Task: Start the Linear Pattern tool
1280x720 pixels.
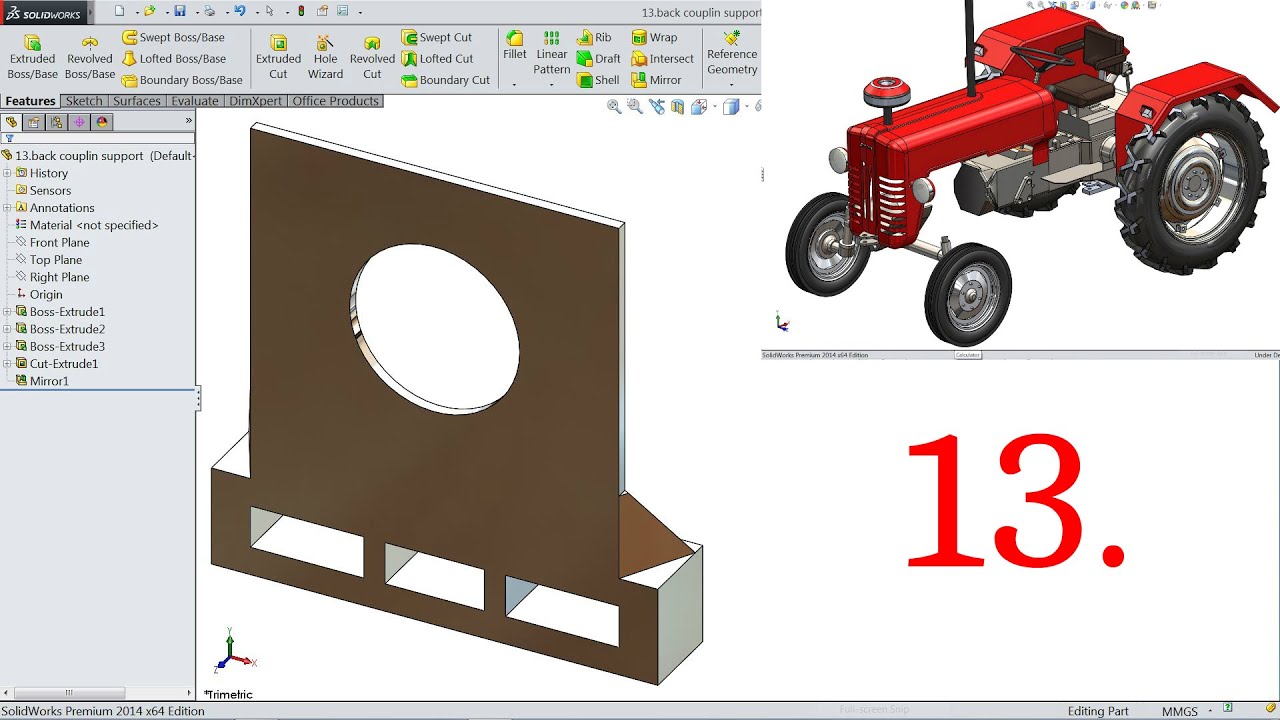Action: coord(551,53)
